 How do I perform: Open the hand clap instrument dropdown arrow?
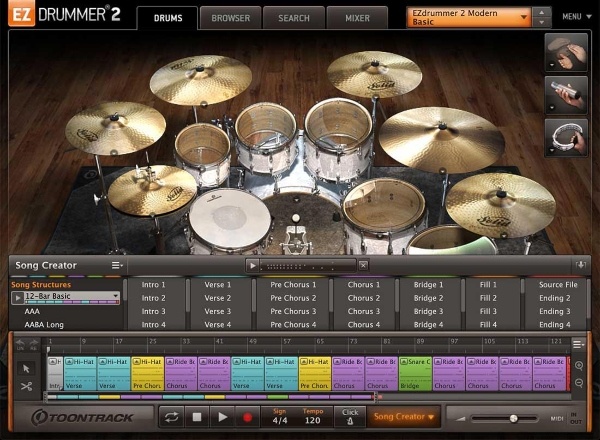click(551, 65)
